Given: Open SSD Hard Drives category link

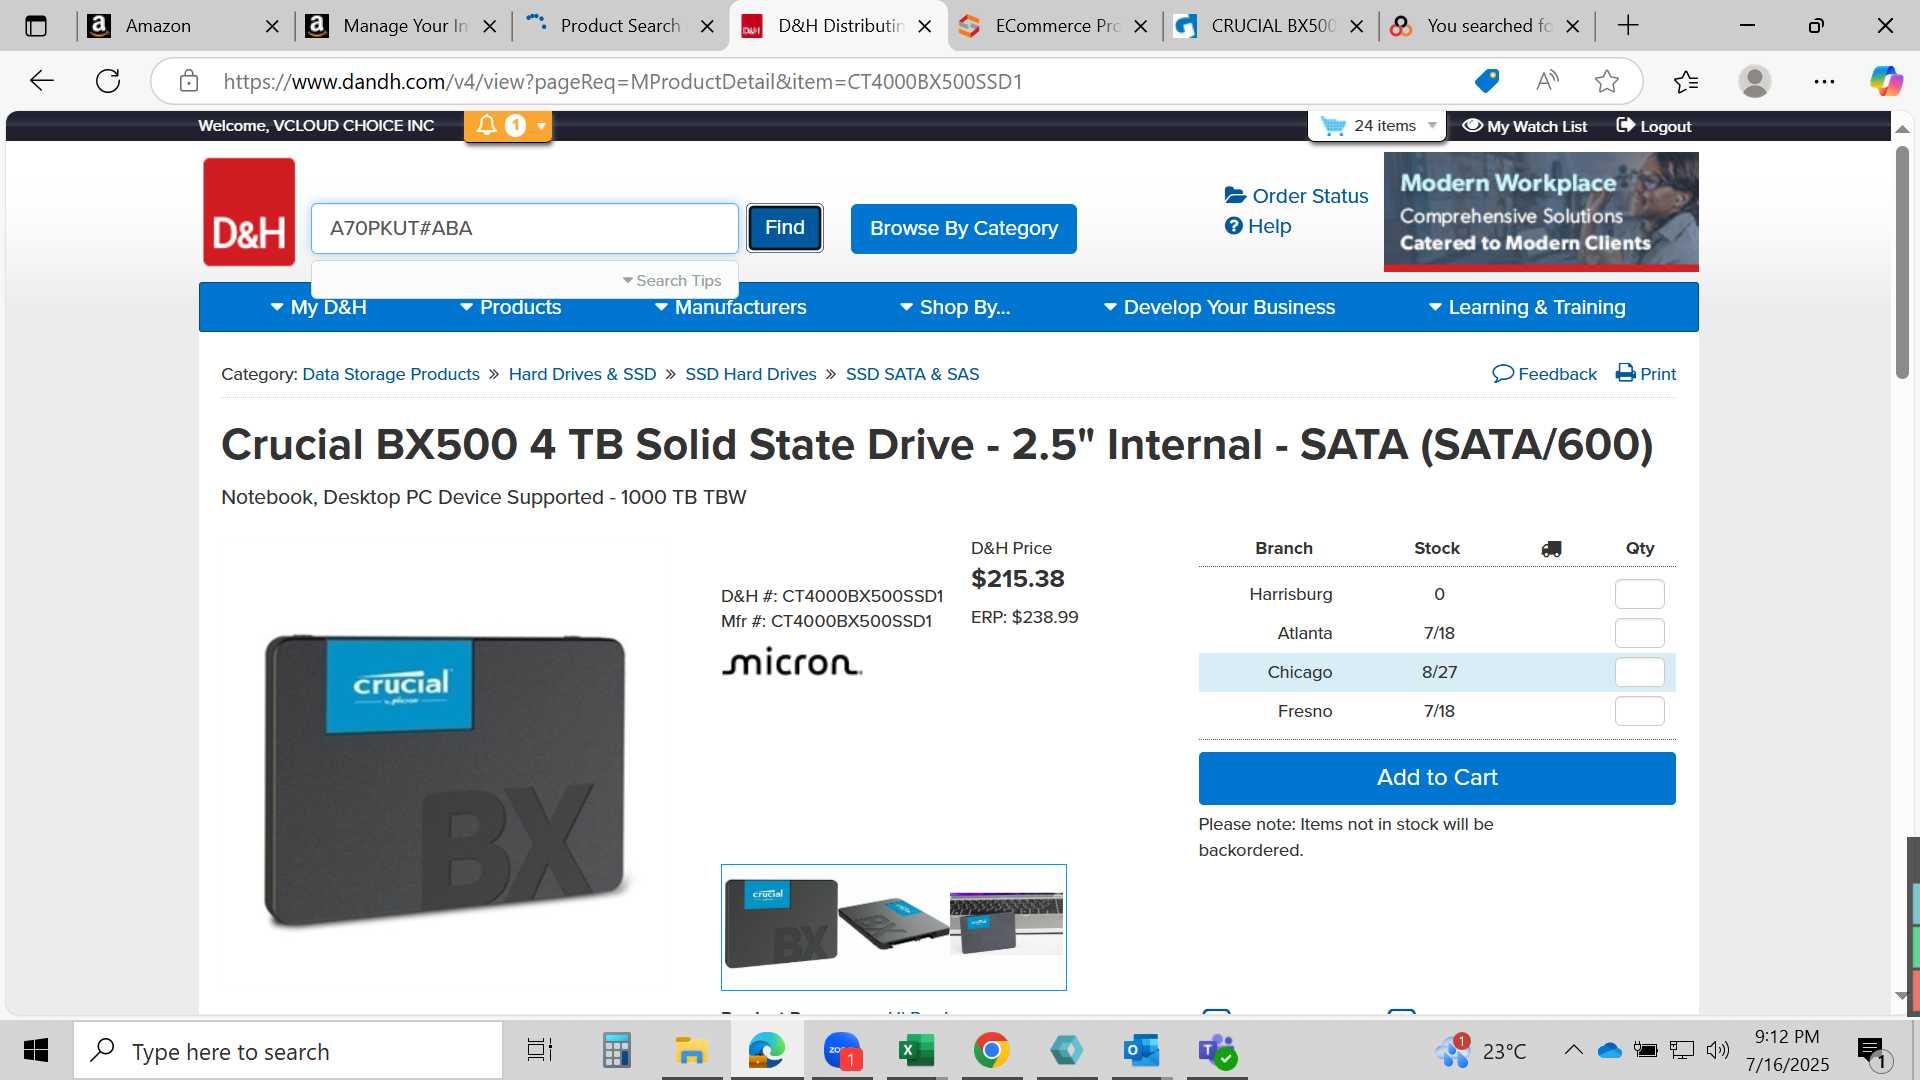Looking at the screenshot, I should (751, 374).
